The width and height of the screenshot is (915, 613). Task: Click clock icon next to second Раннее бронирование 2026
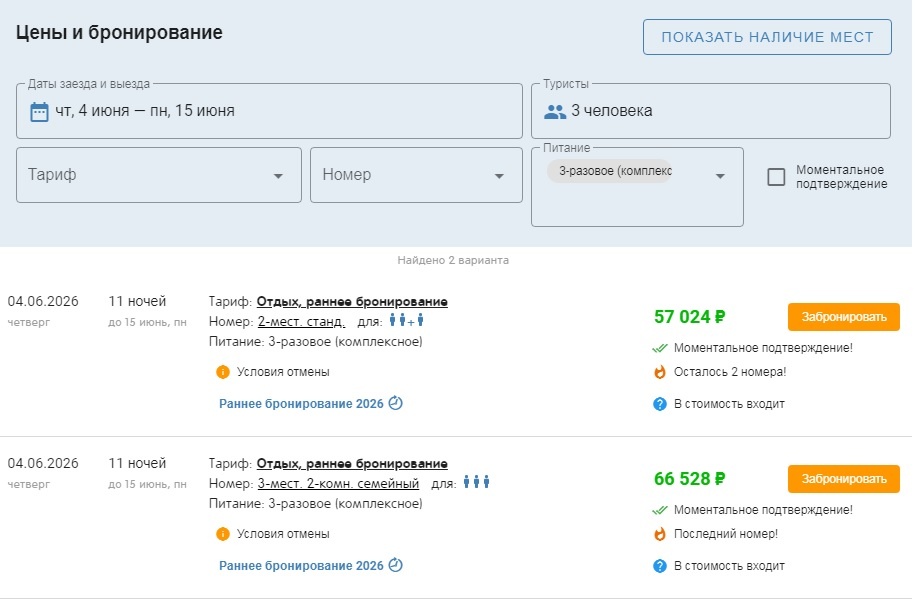coord(395,566)
